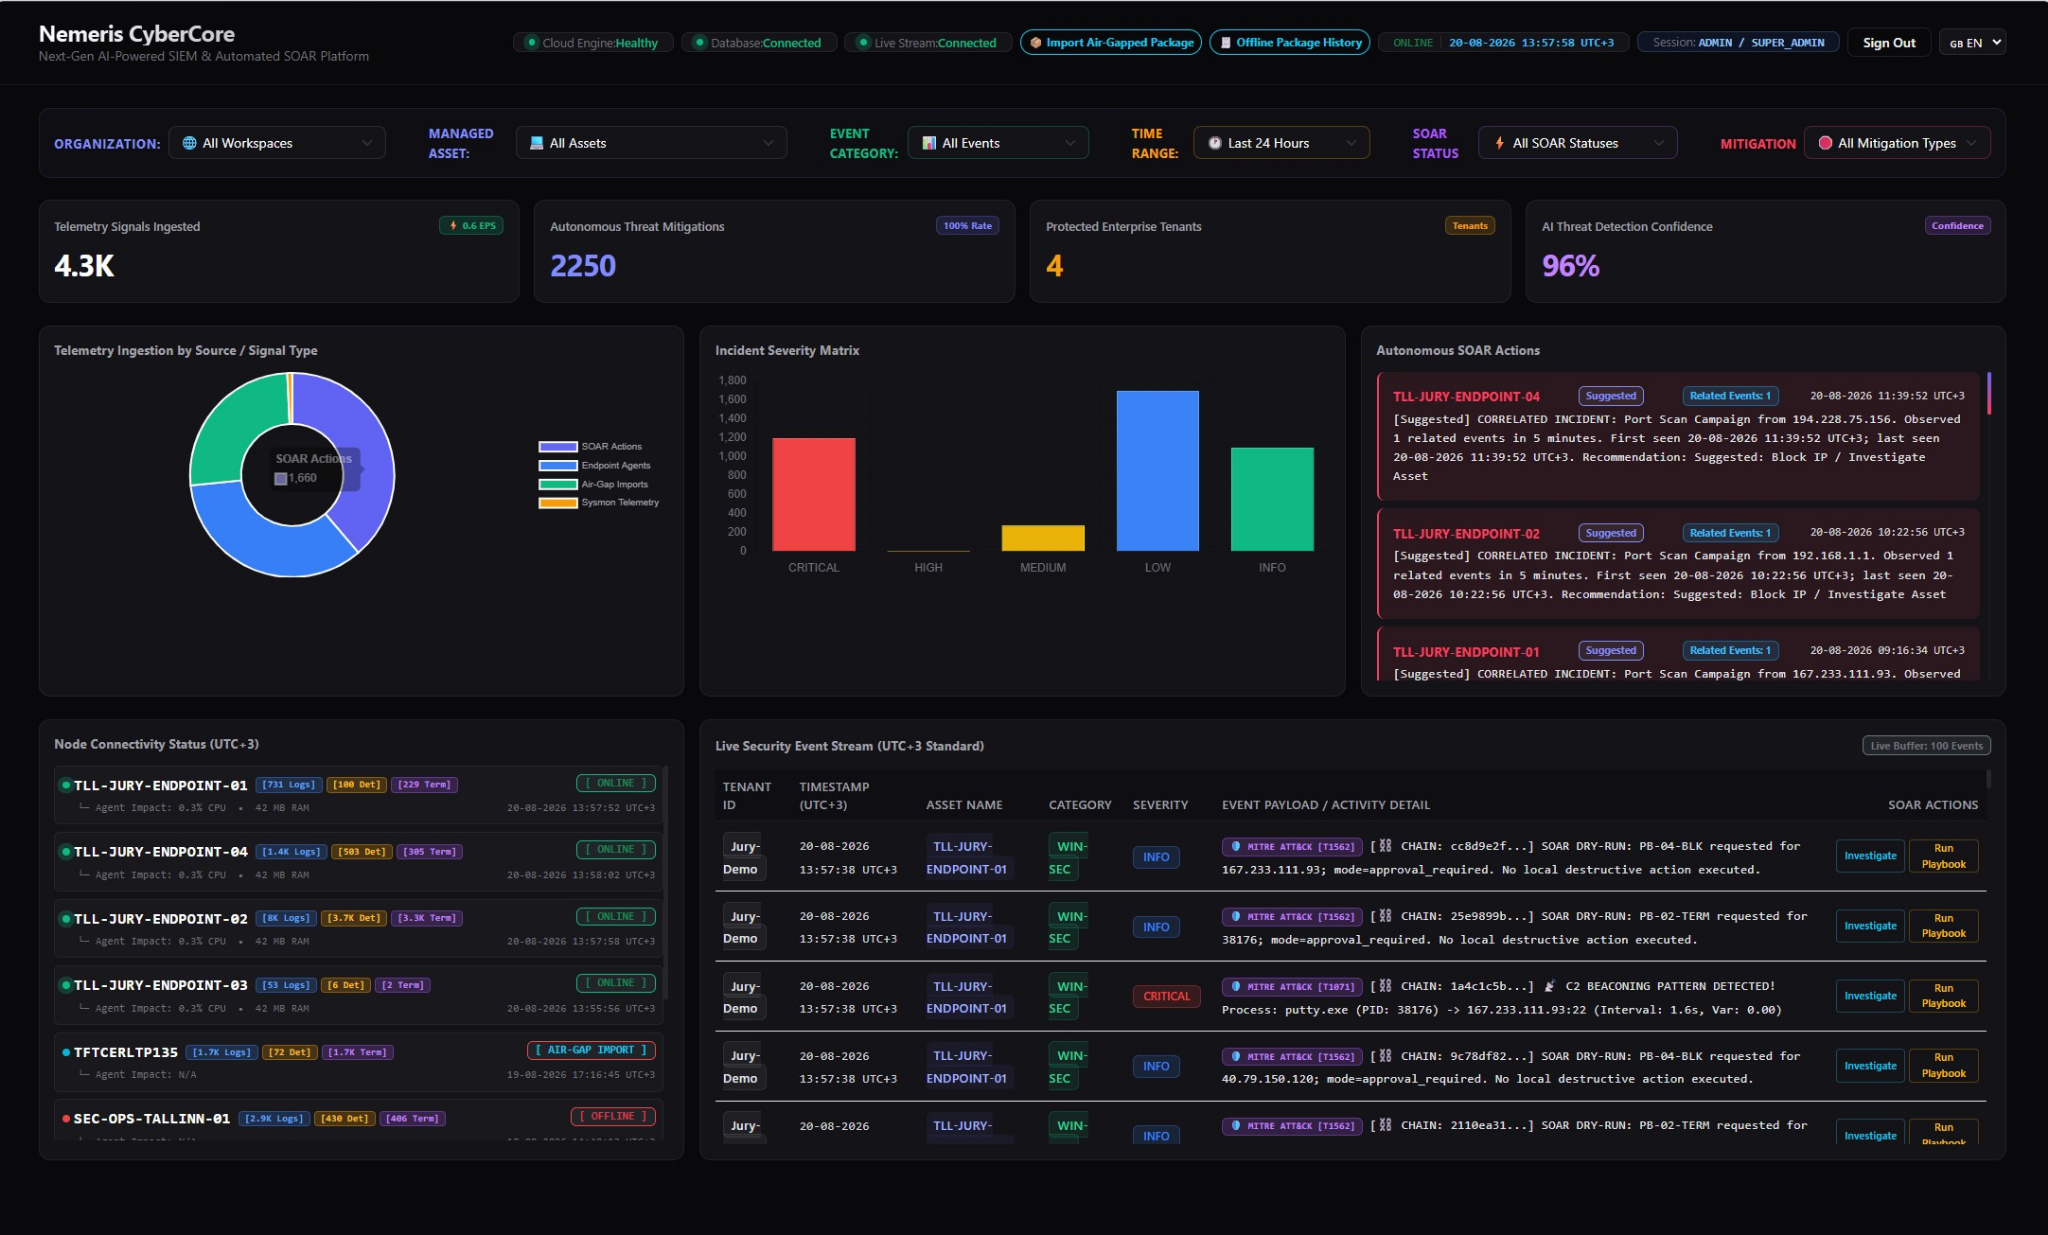Image resolution: width=2048 pixels, height=1235 pixels.
Task: Click the 1.4K Logs badge for TLL-JURY-ENDPOINT-04
Action: [291, 852]
